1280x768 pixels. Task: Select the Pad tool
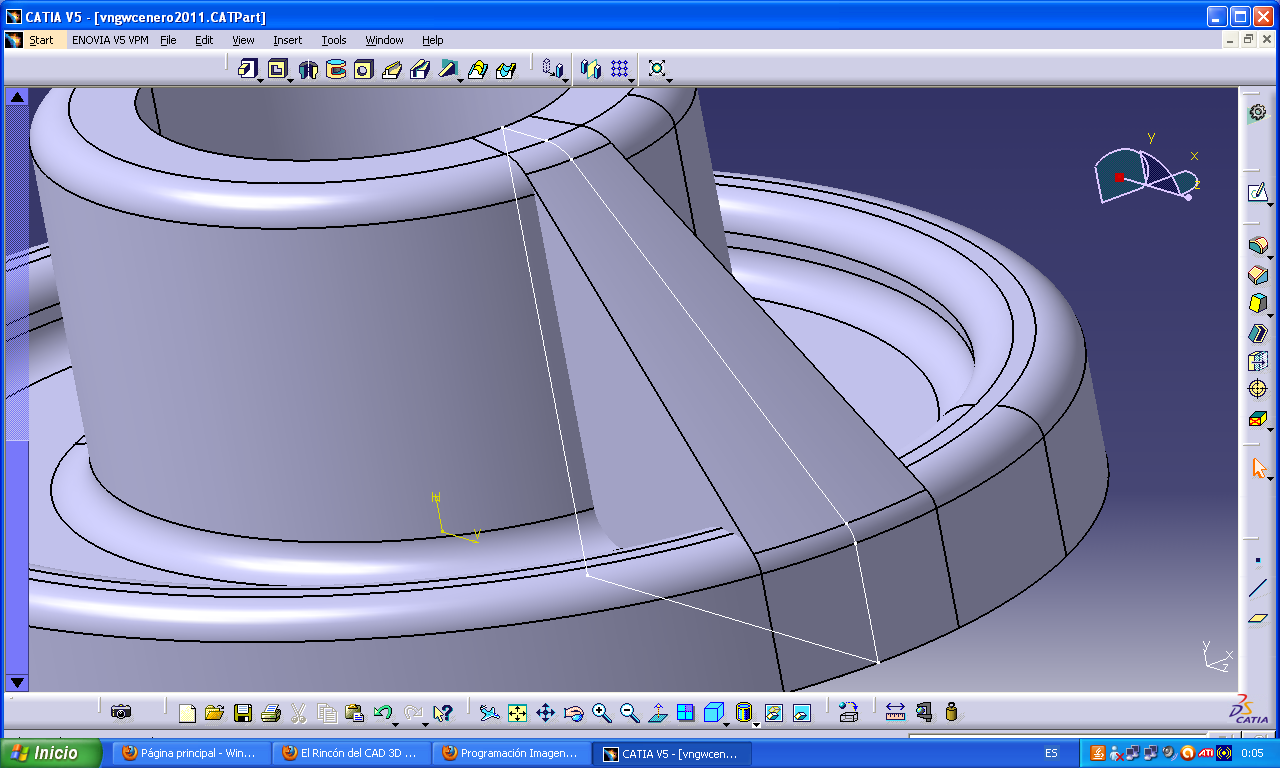[x=247, y=69]
